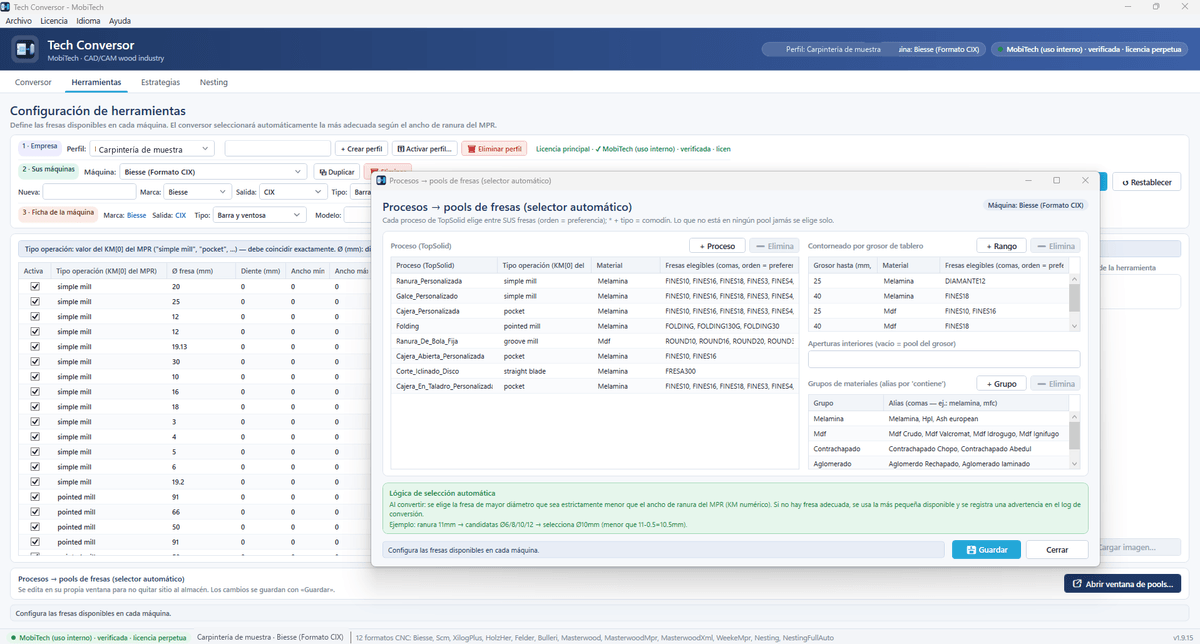Toggle Activa checkbox for the 19.2 mm fresa

click(35, 481)
